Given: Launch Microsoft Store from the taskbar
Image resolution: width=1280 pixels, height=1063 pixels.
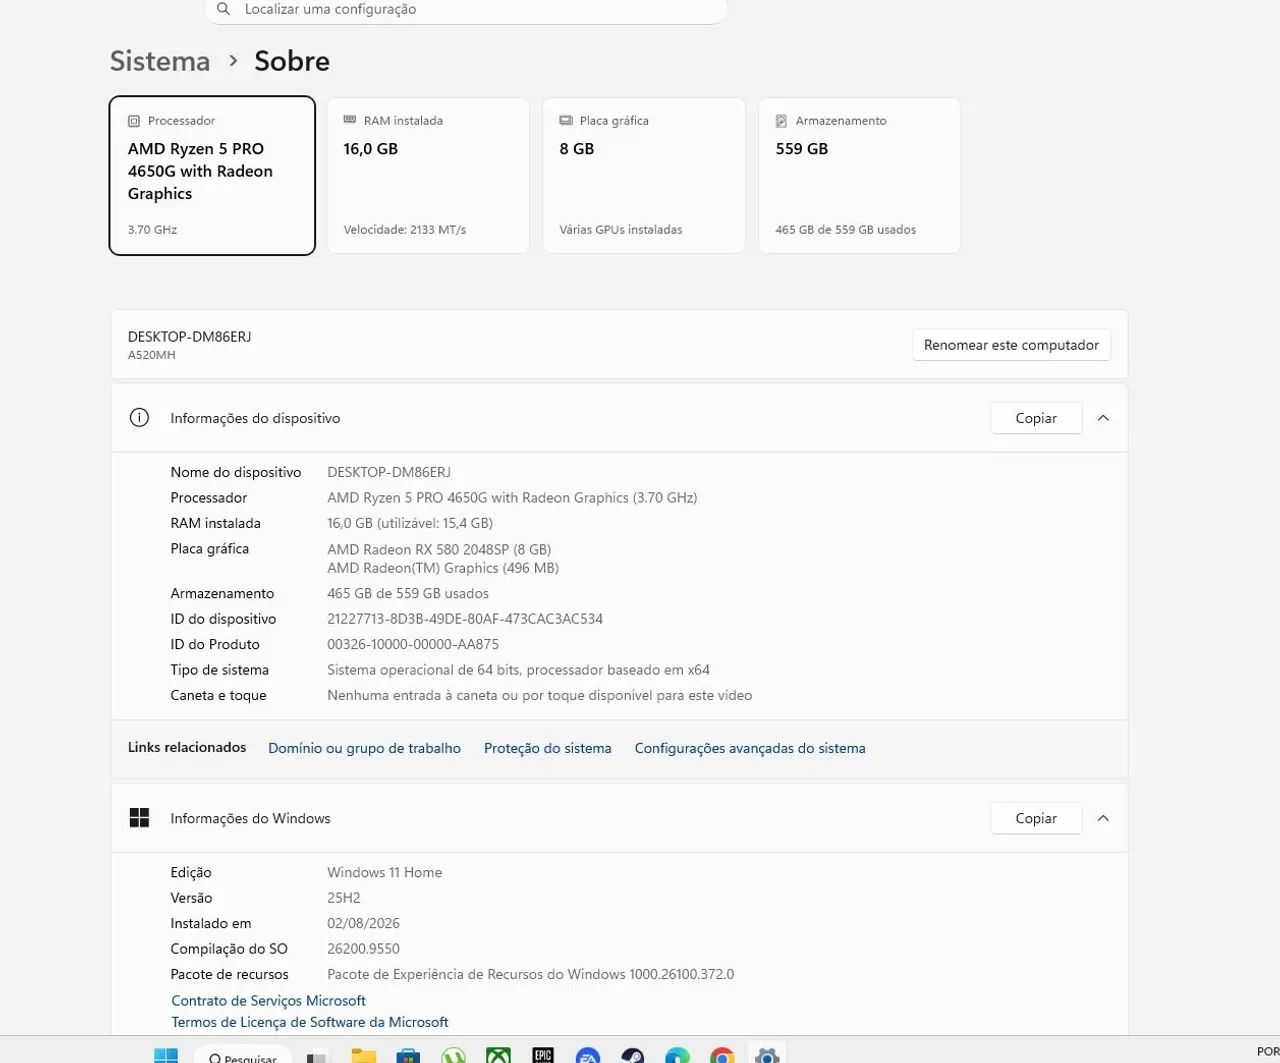Looking at the screenshot, I should (x=408, y=1056).
